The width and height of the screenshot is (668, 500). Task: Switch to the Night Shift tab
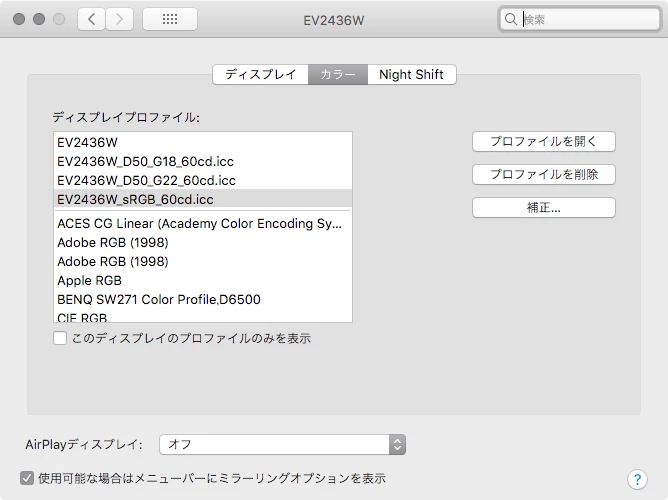[412, 75]
